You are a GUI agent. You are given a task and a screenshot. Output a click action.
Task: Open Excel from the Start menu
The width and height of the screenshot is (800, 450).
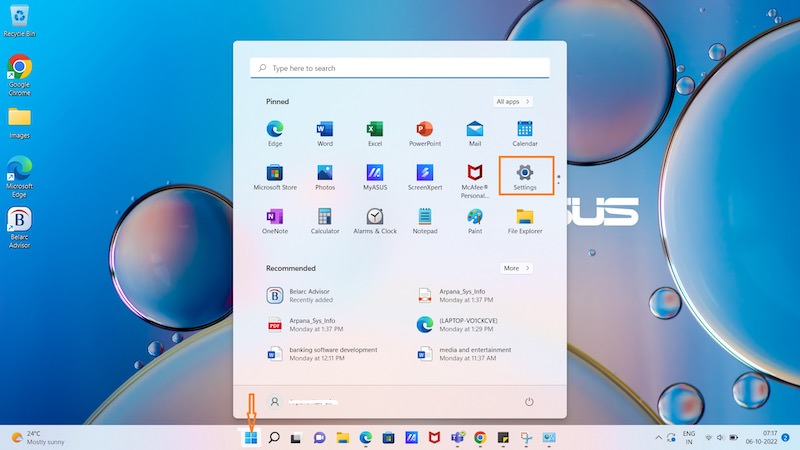(374, 134)
